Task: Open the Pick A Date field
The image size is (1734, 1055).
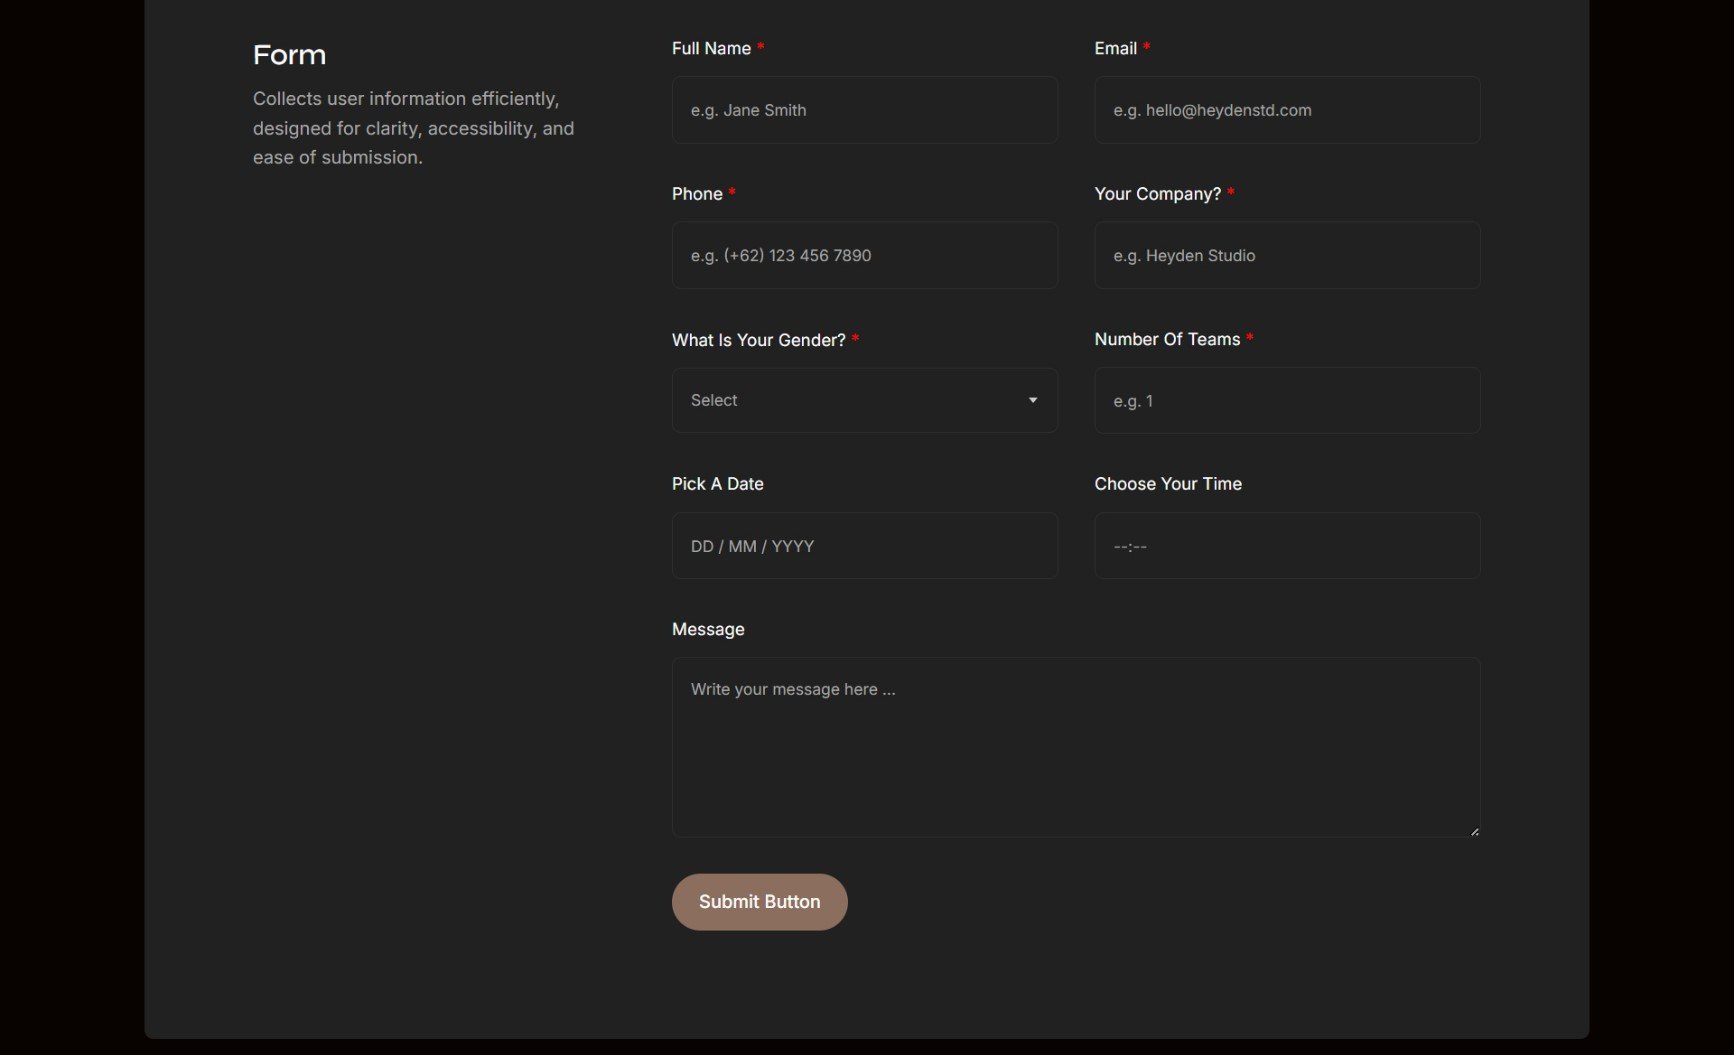Action: (x=865, y=546)
